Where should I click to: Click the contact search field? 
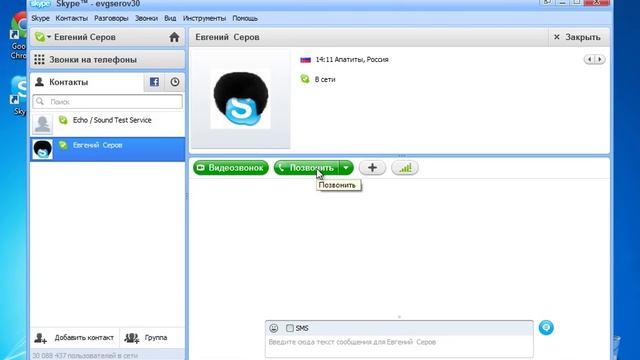(x=108, y=102)
